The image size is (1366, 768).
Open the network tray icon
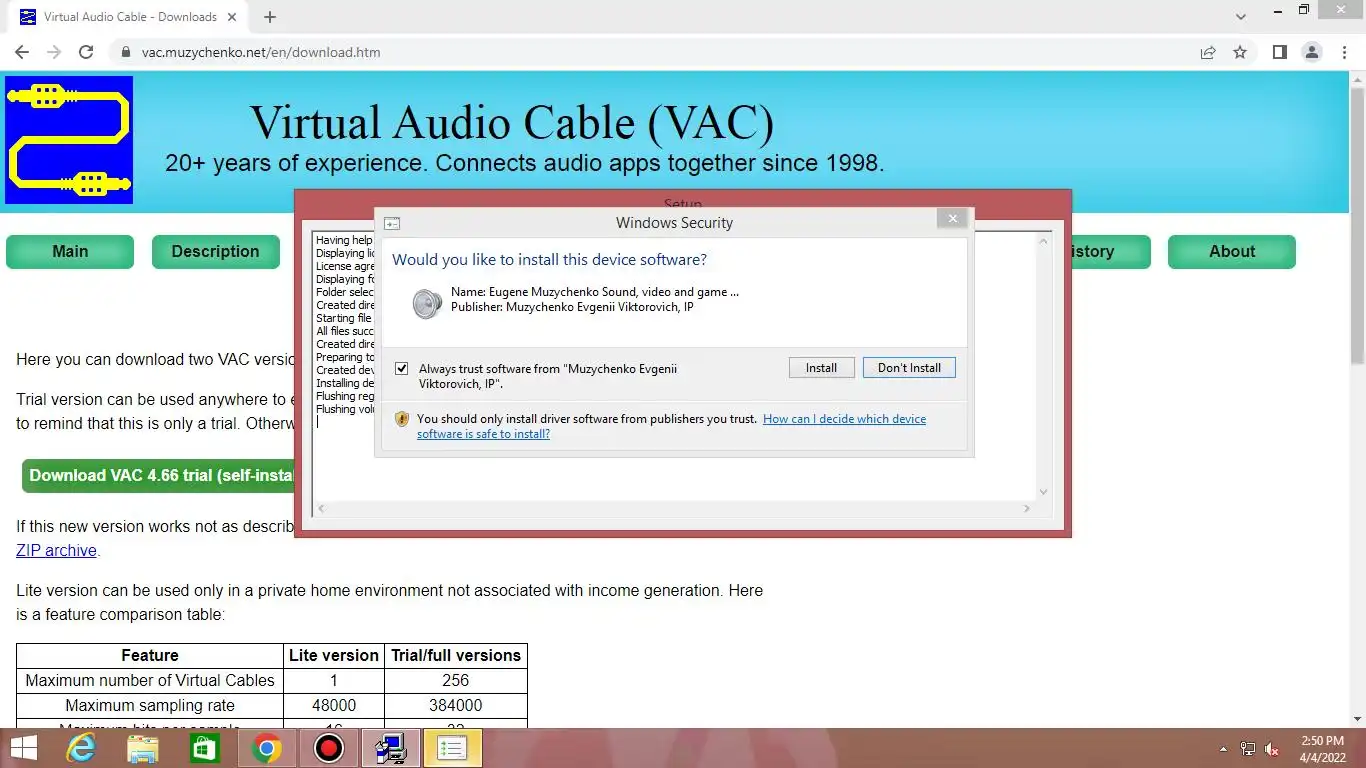1247,749
